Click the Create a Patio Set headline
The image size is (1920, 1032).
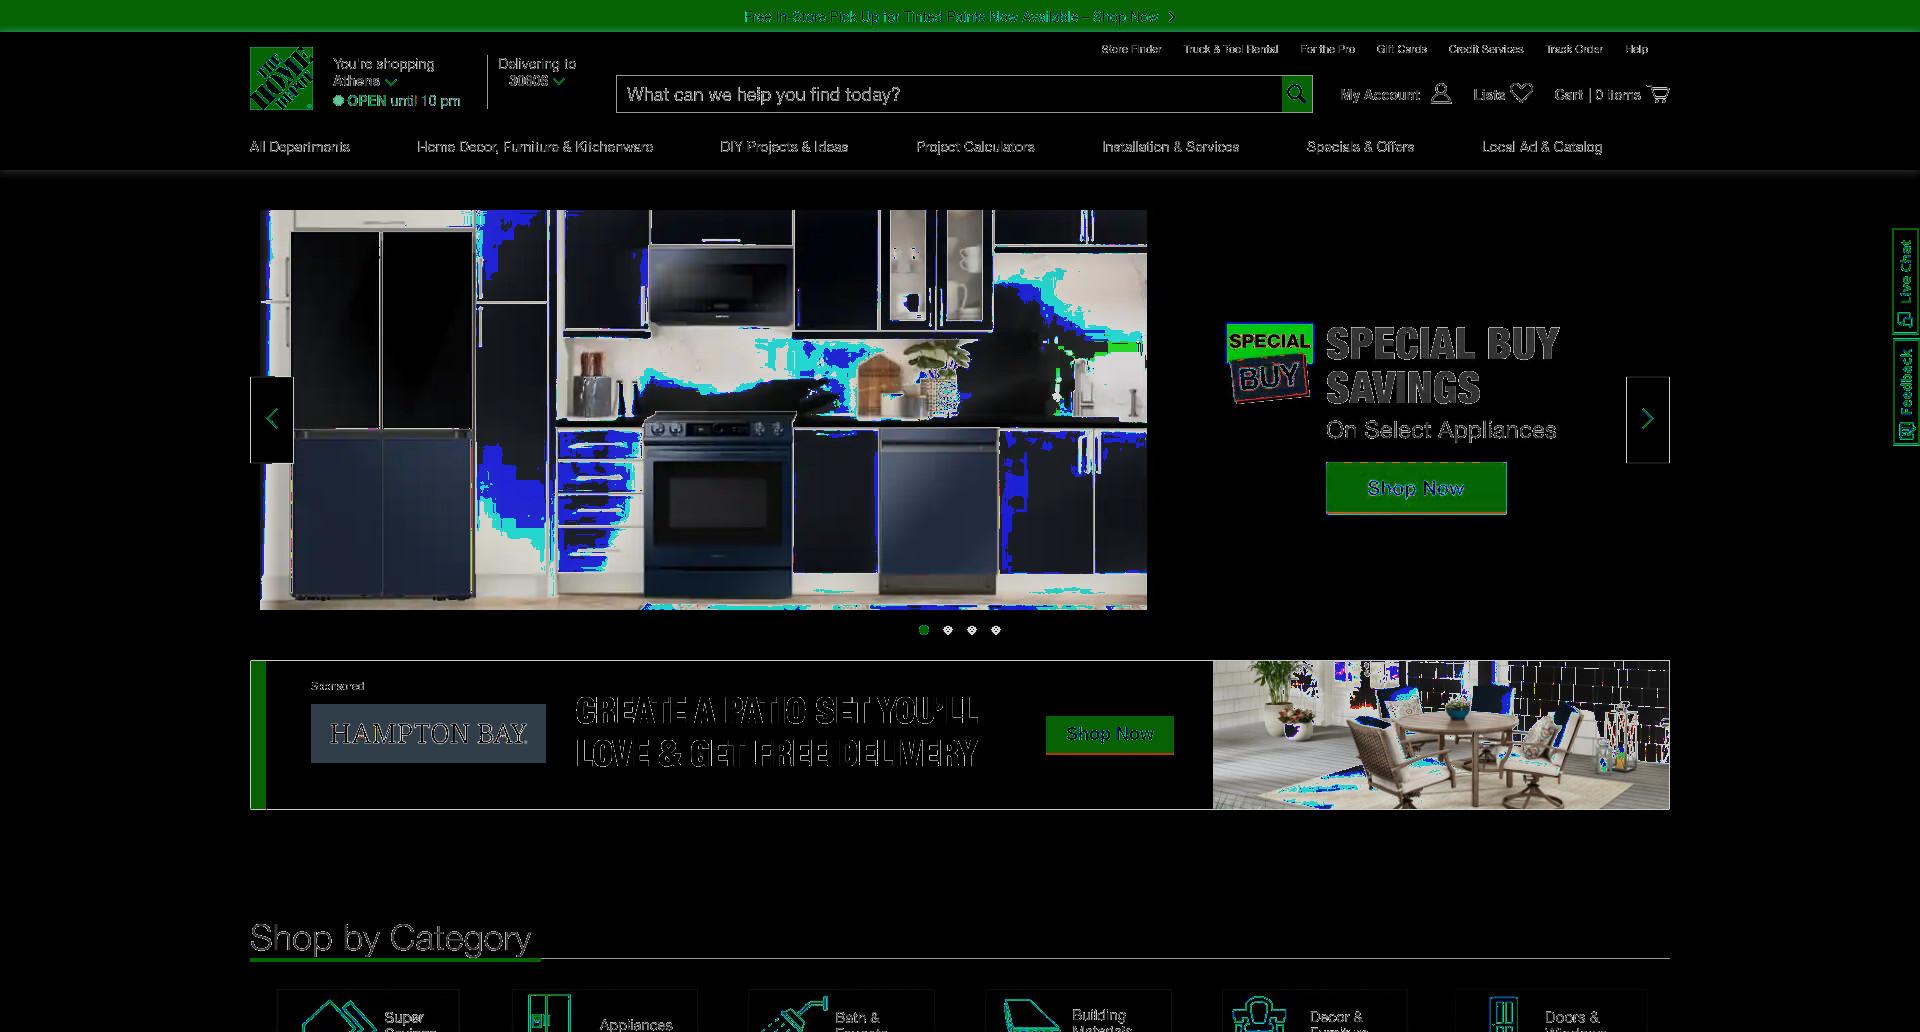[777, 732]
